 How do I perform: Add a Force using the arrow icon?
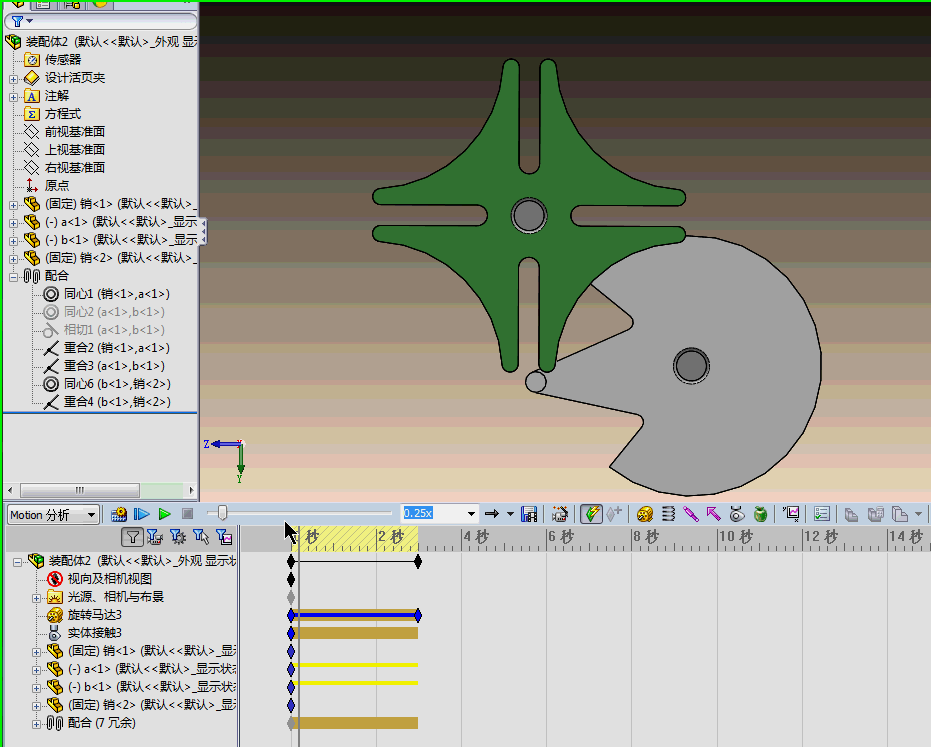(x=713, y=514)
